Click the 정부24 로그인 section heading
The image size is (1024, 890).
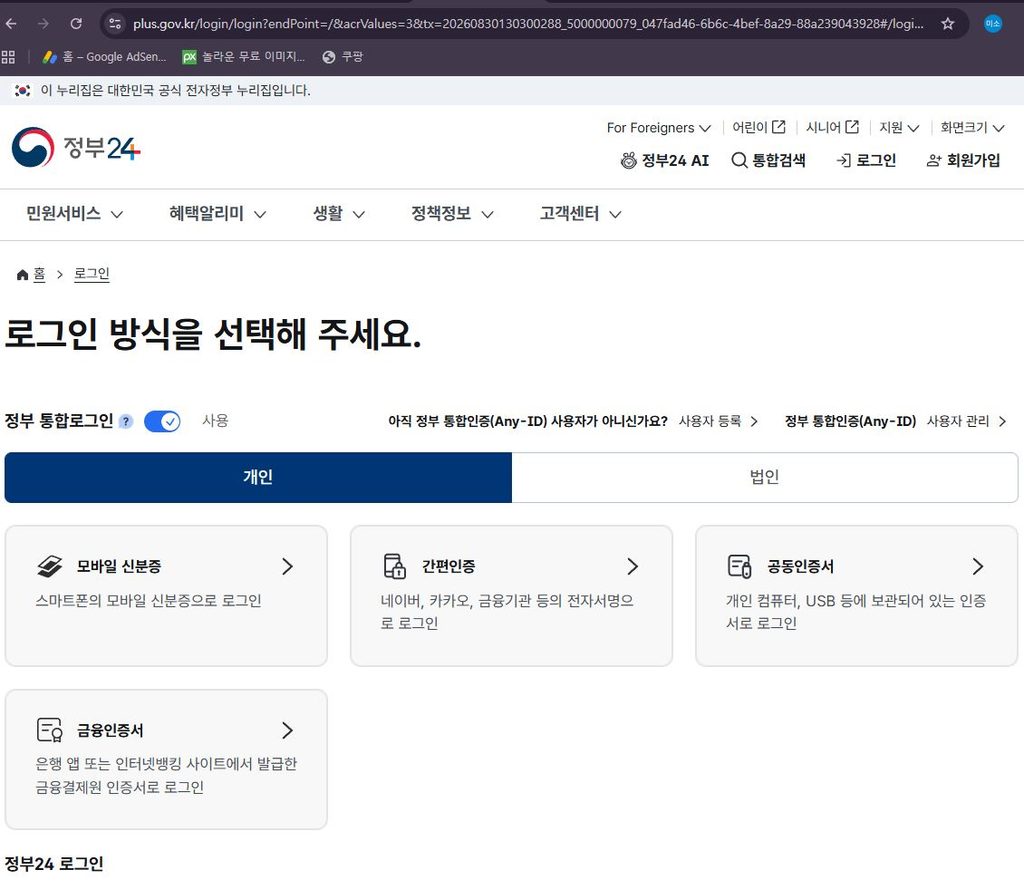pos(54,865)
